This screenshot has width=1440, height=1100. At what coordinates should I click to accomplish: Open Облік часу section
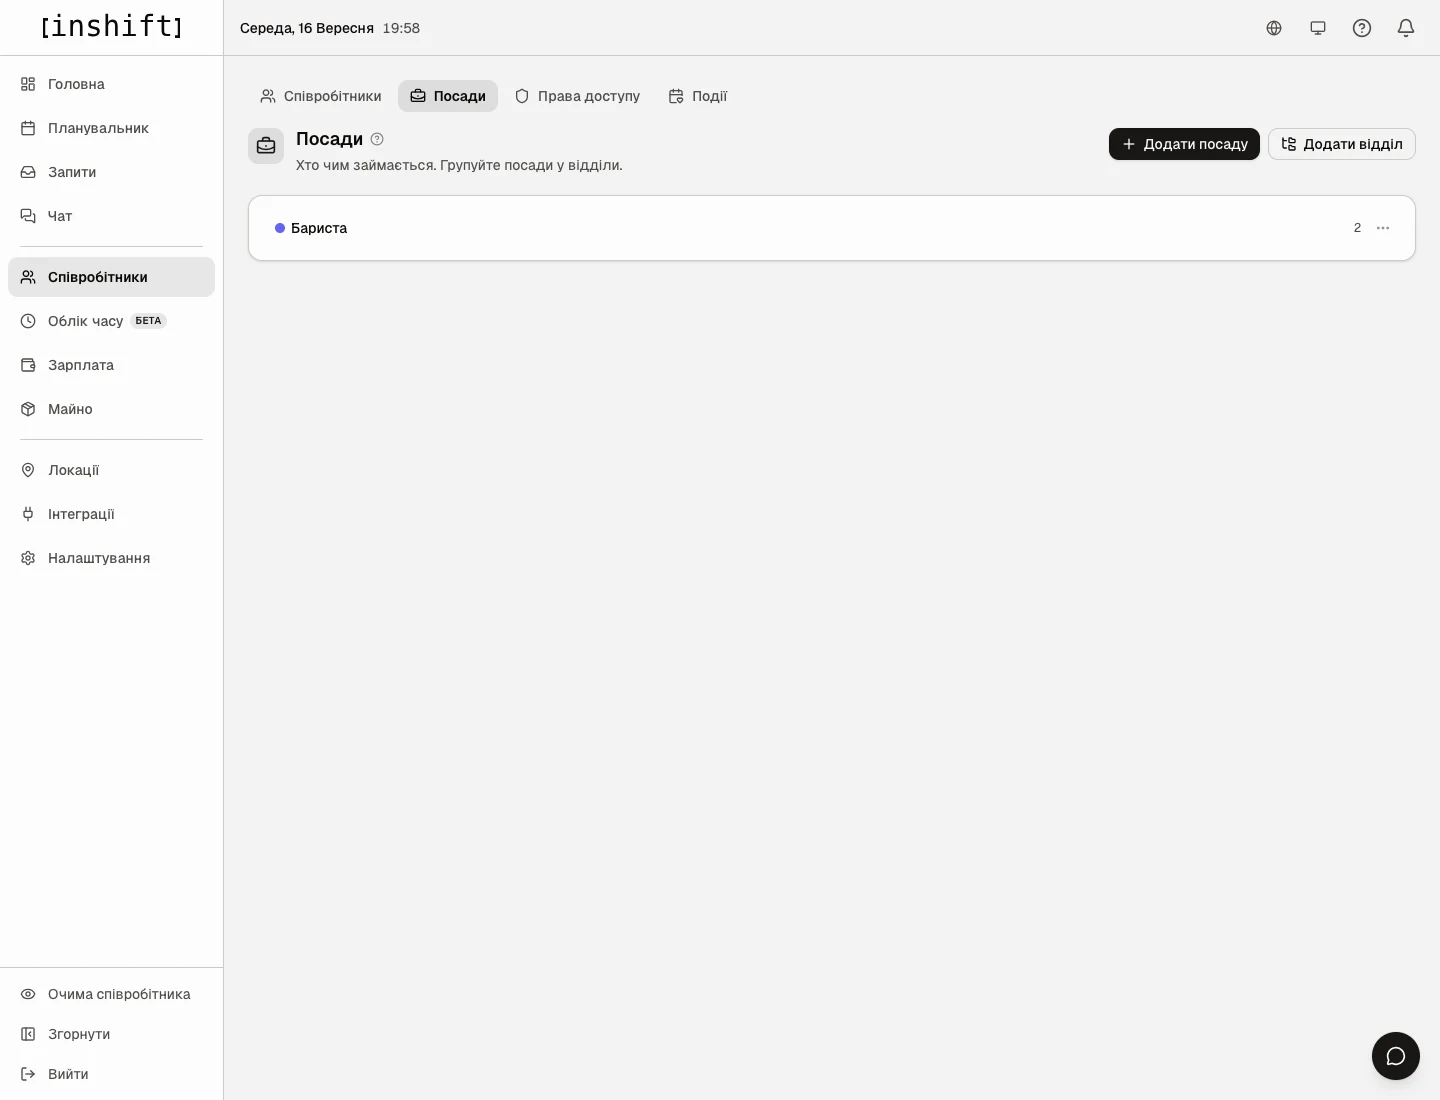pos(111,321)
